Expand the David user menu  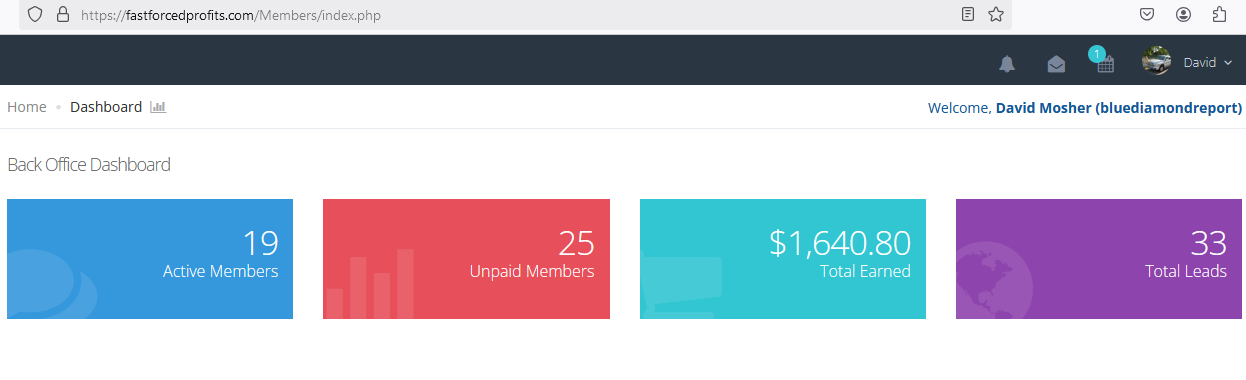(x=1208, y=62)
